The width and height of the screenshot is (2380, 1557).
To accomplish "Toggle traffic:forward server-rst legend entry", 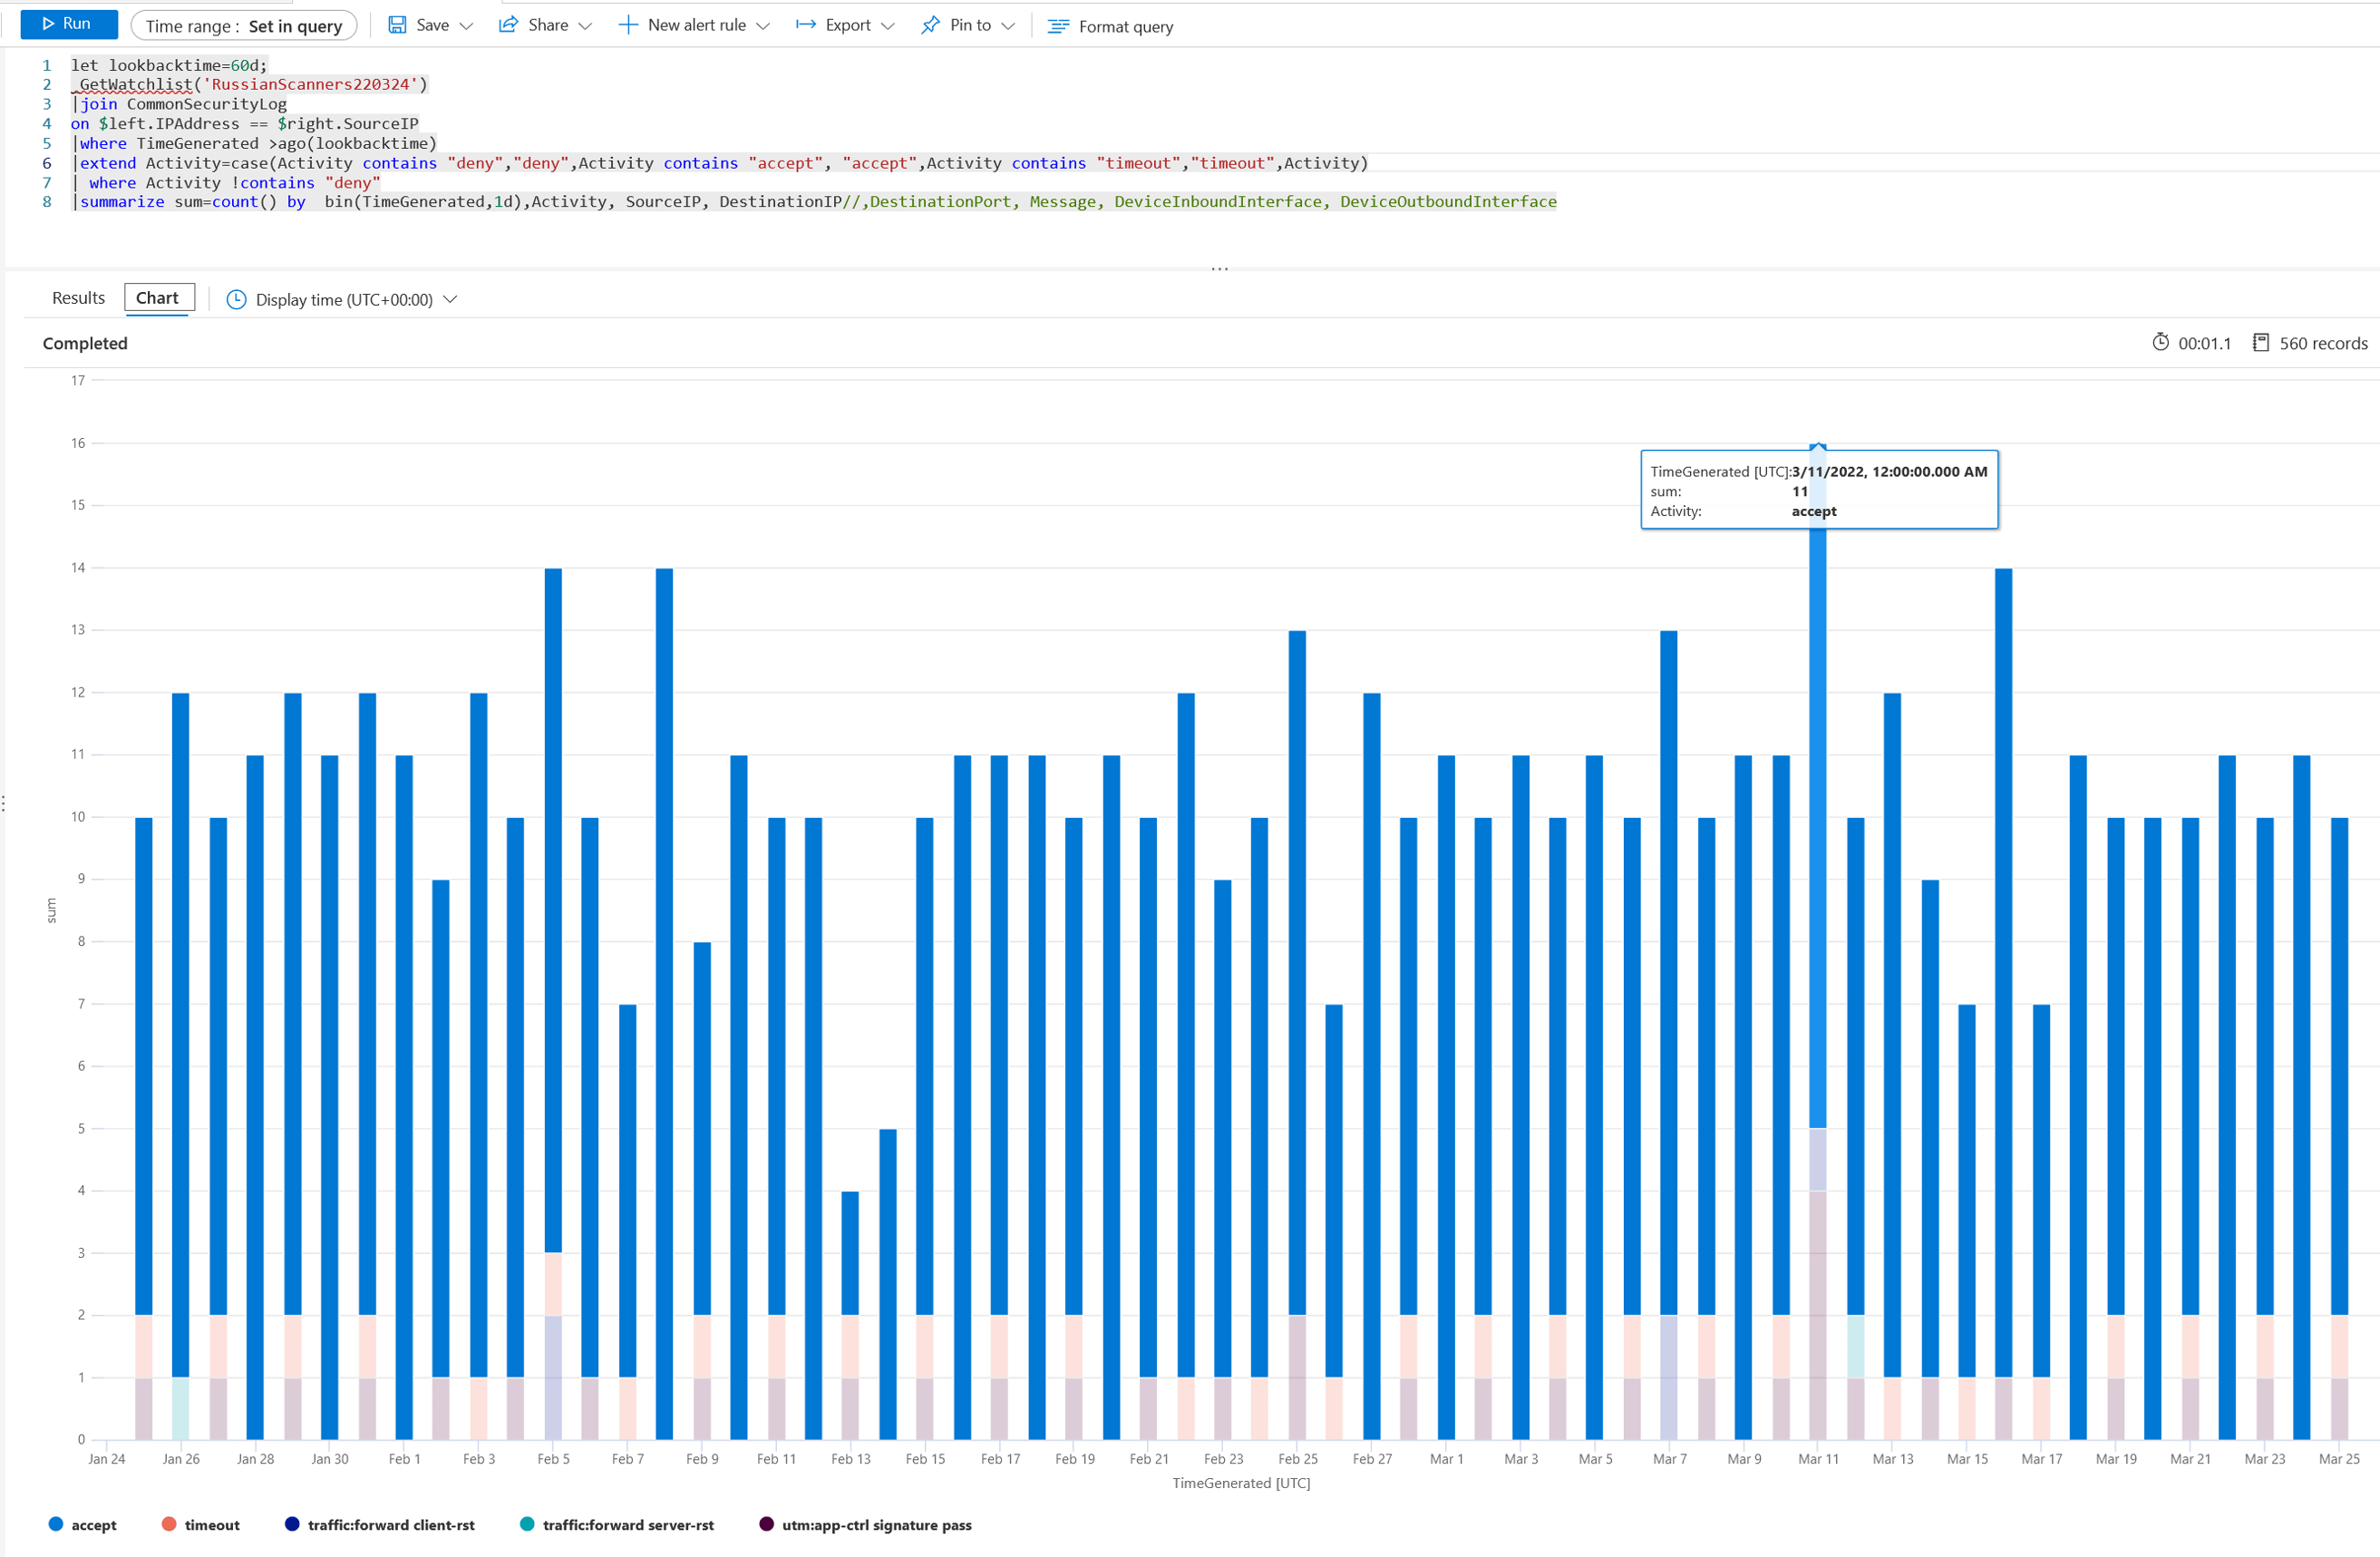I will [617, 1524].
